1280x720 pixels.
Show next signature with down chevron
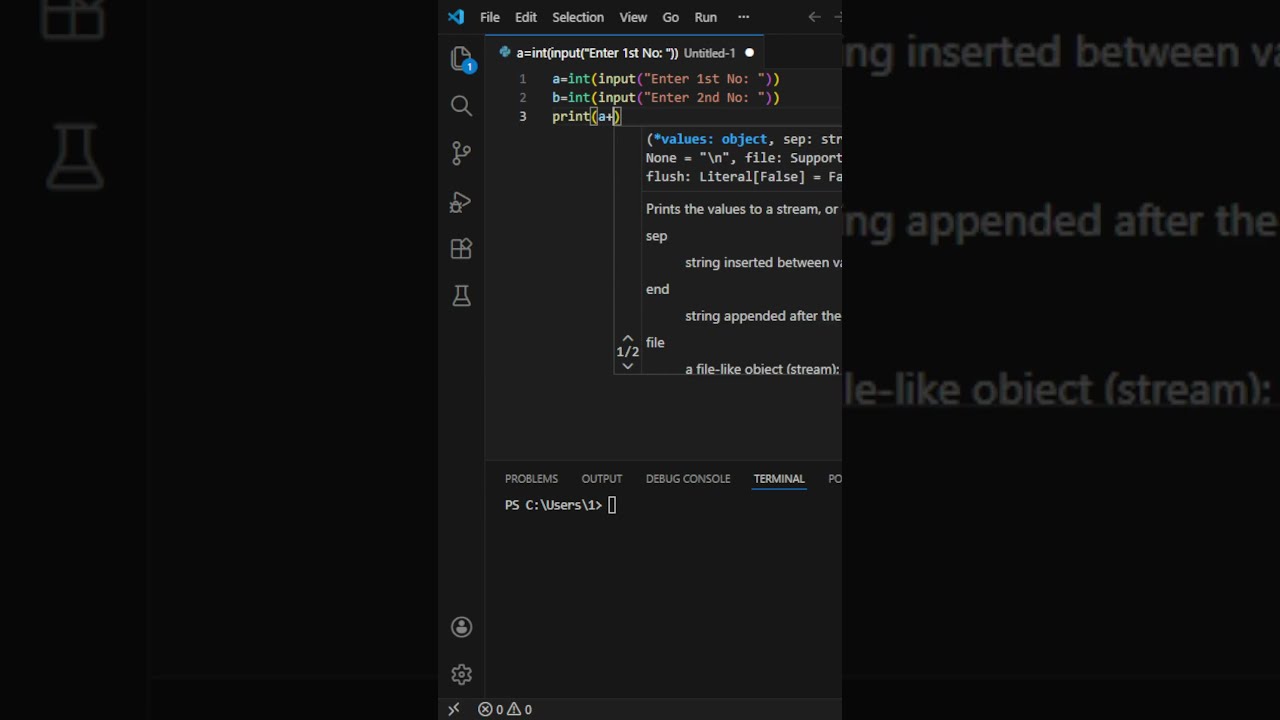tap(627, 366)
